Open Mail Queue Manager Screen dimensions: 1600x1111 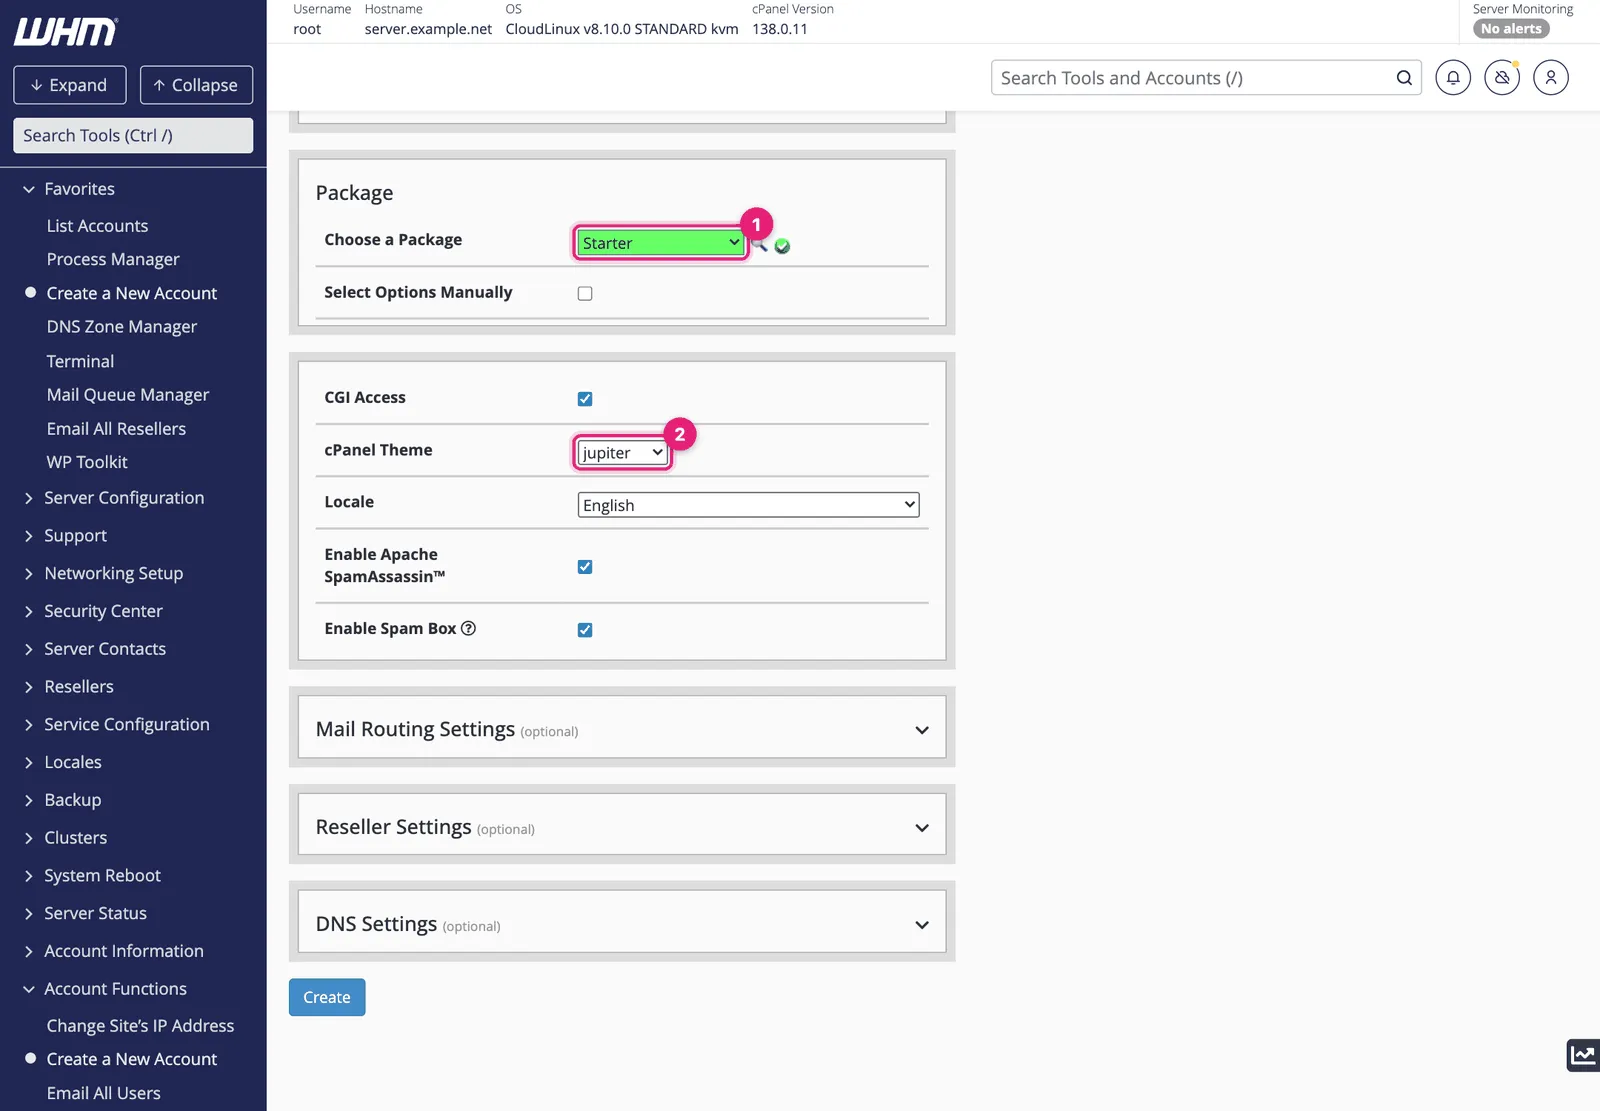click(128, 395)
